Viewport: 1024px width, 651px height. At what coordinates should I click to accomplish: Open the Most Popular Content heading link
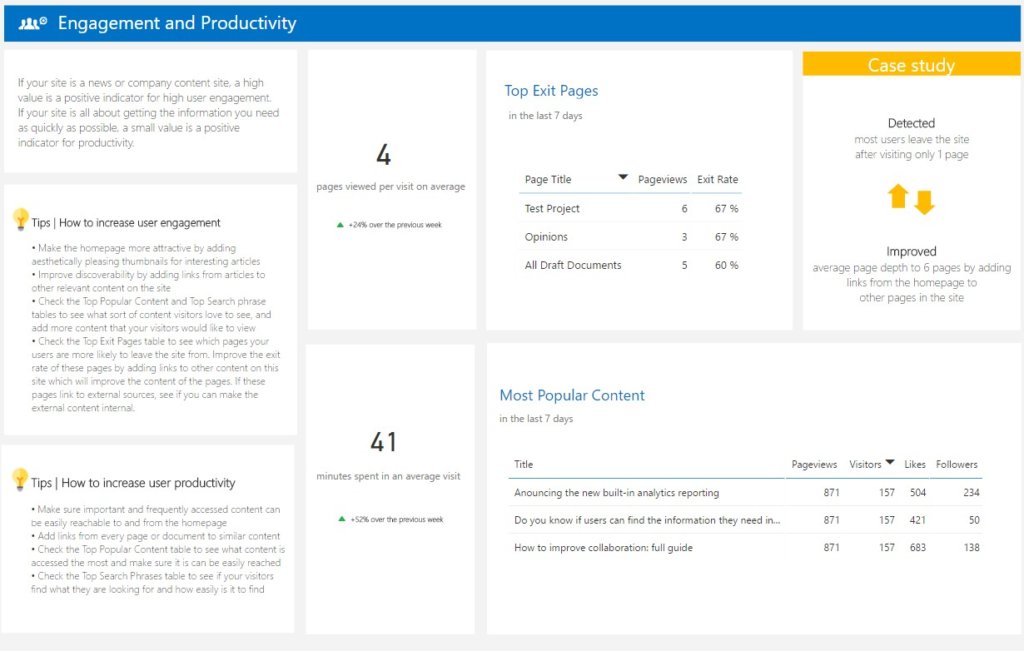[x=572, y=395]
